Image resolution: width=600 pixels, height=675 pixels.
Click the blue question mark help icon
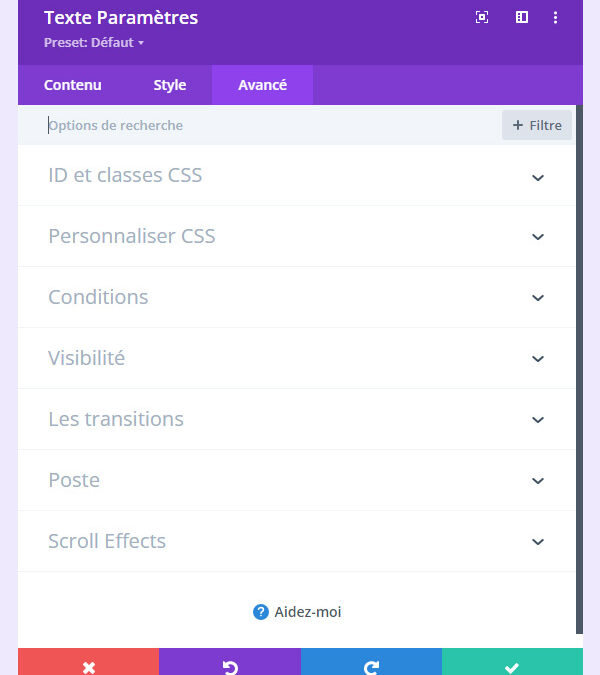(261, 612)
